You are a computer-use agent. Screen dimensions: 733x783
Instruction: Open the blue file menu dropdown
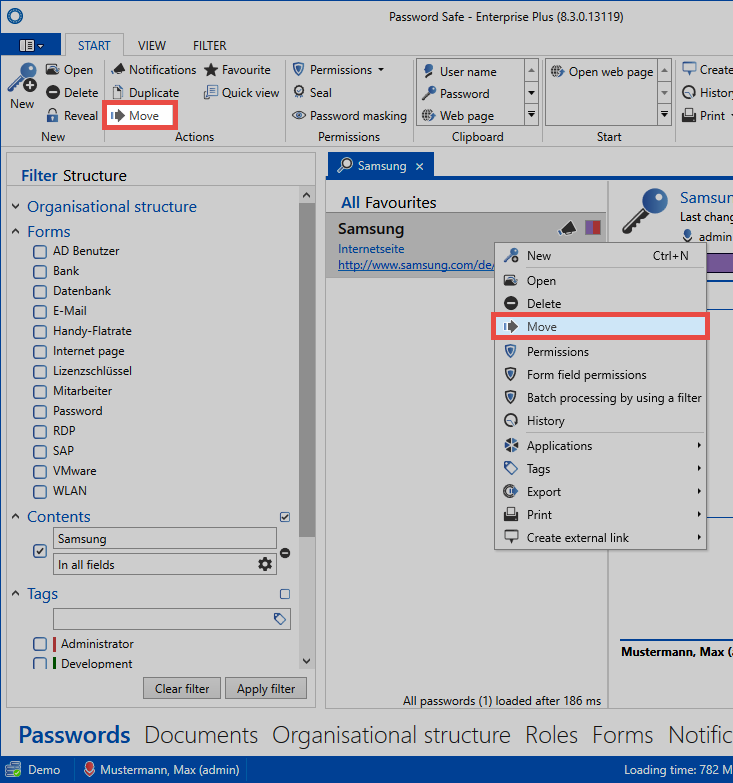[31, 45]
